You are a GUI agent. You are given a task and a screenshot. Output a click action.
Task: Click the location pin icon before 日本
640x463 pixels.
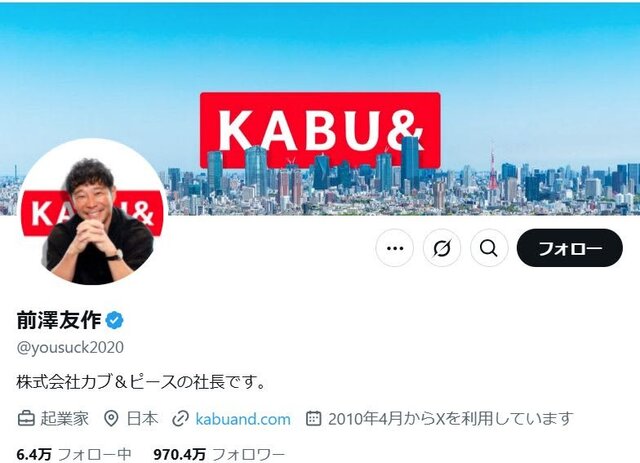pos(111,419)
